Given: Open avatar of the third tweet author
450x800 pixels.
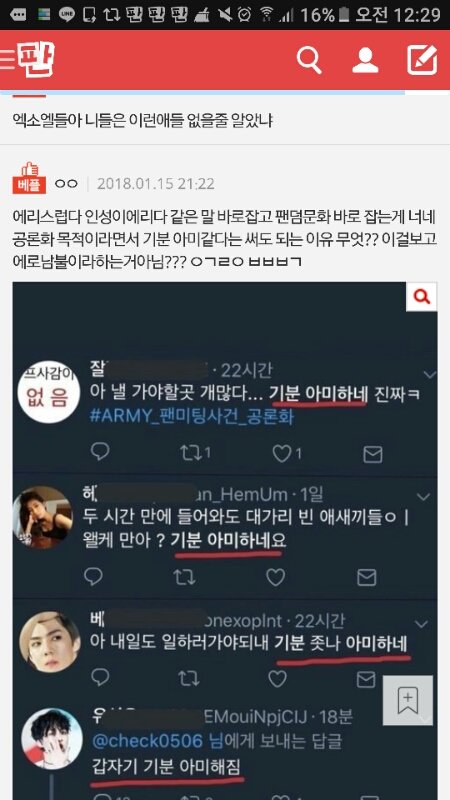Looking at the screenshot, I should [x=50, y=642].
